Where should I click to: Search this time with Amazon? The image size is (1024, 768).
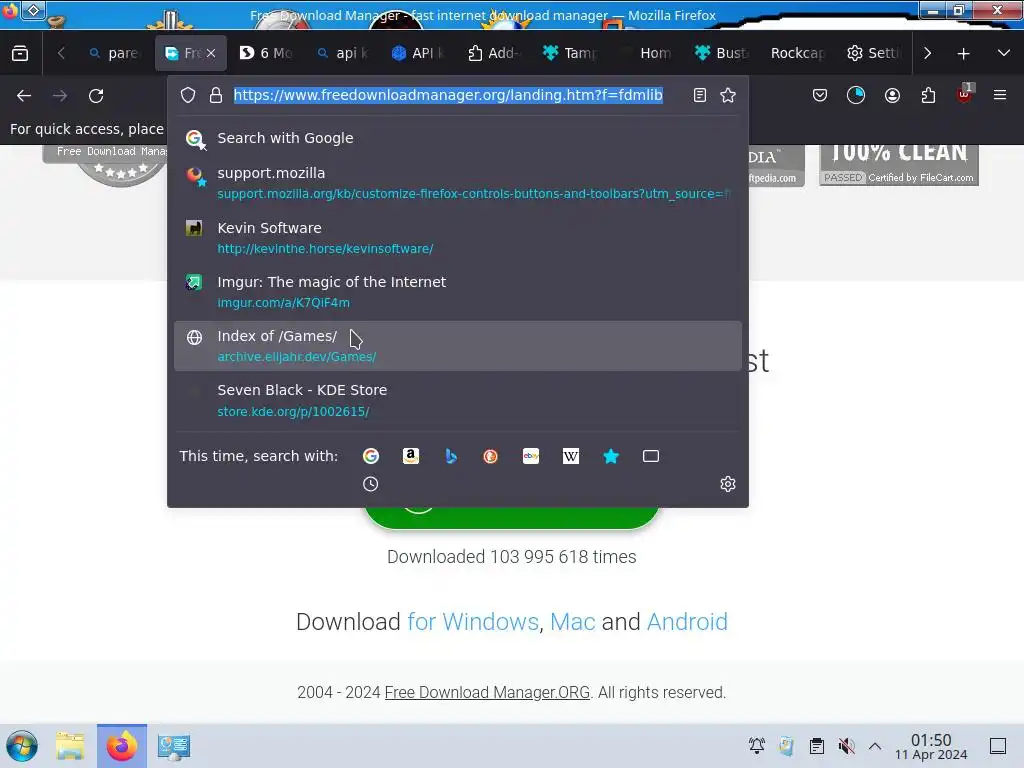[x=411, y=456]
